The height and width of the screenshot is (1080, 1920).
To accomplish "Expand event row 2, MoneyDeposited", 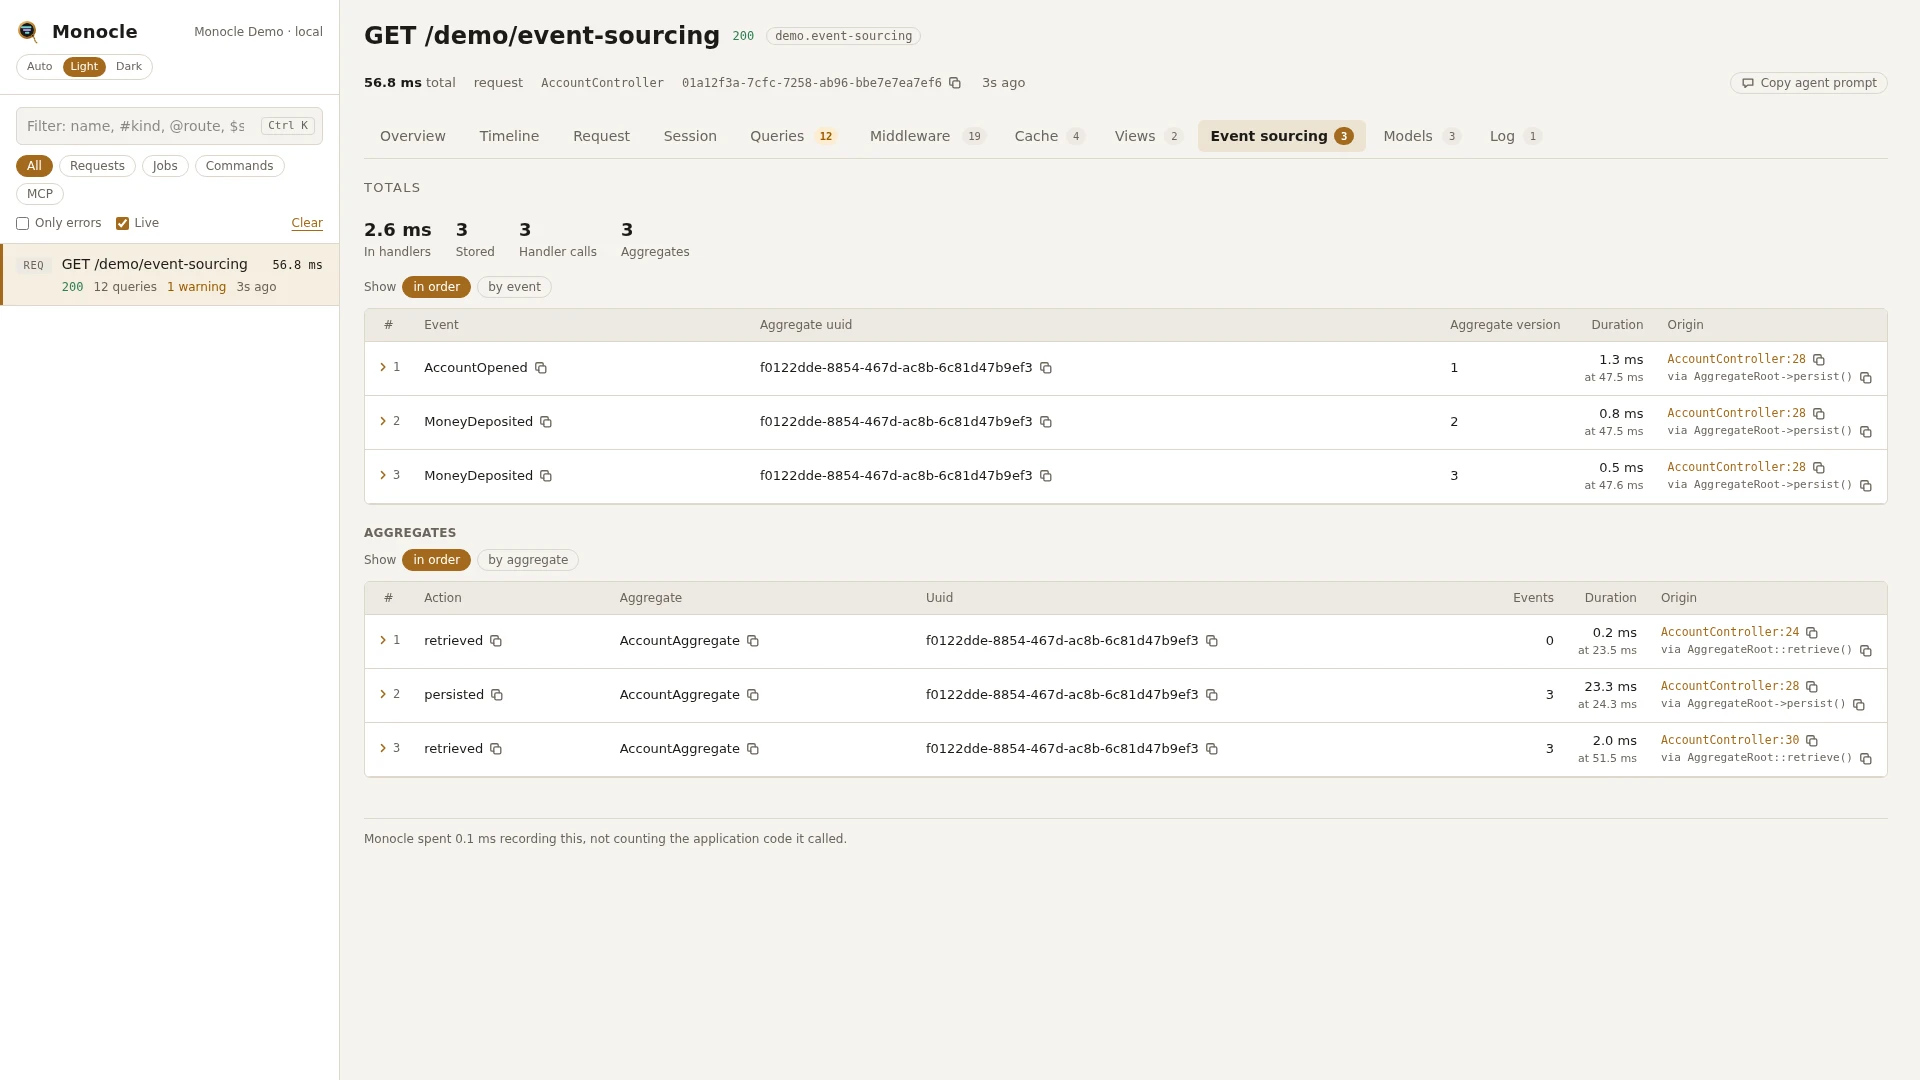I will (x=383, y=421).
